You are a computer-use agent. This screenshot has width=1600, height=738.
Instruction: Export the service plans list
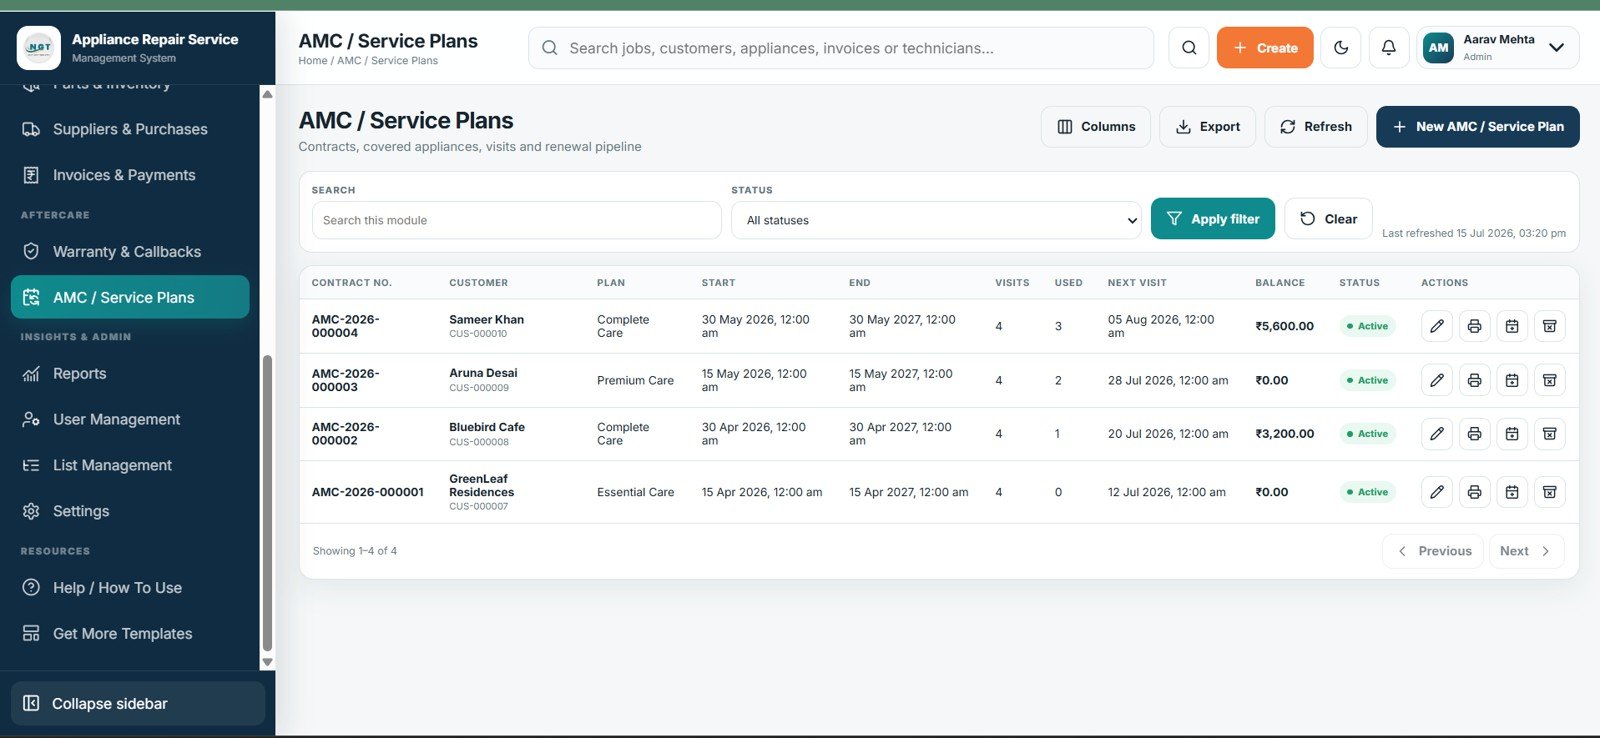coord(1207,127)
